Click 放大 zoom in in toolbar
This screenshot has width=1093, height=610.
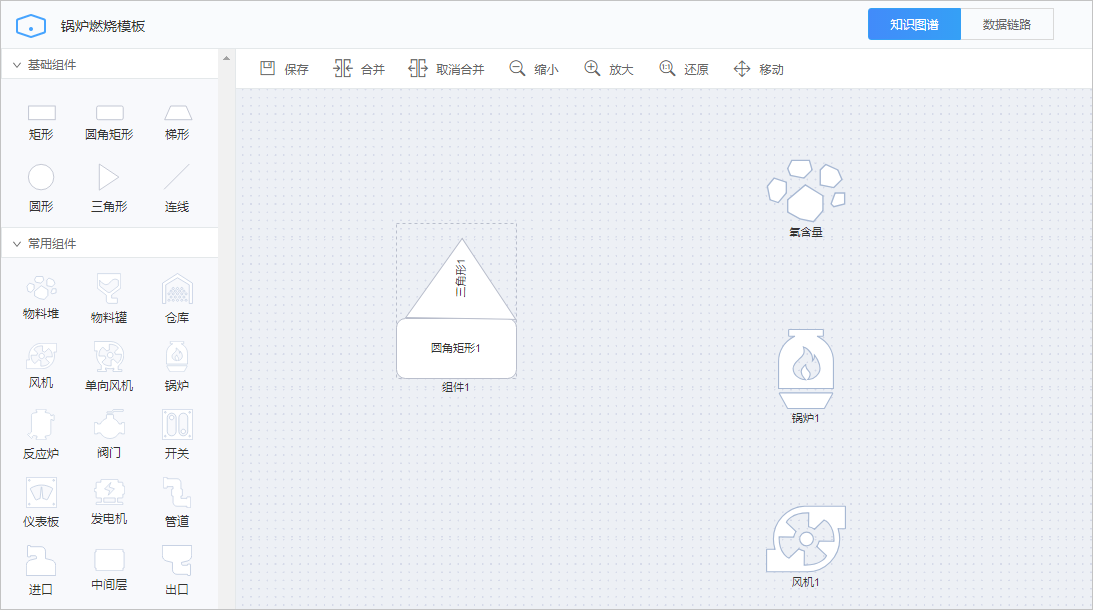(x=609, y=69)
